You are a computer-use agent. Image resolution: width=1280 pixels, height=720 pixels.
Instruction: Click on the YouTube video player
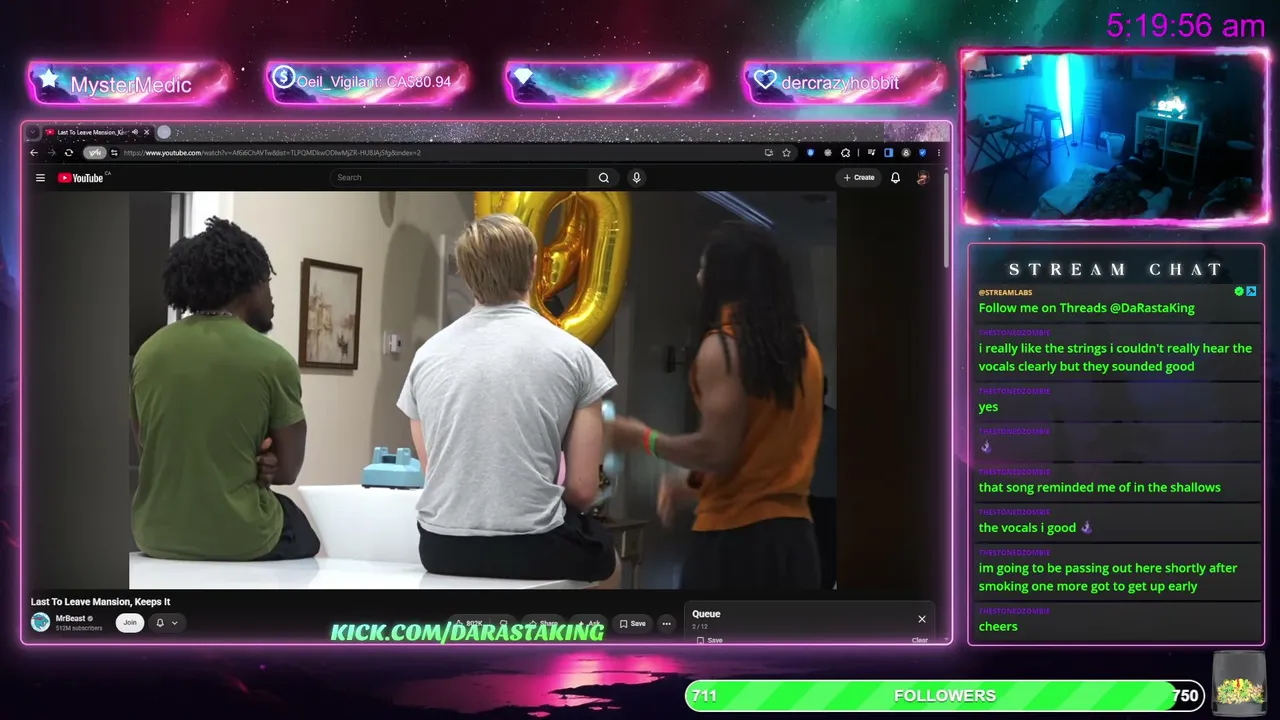tap(482, 390)
